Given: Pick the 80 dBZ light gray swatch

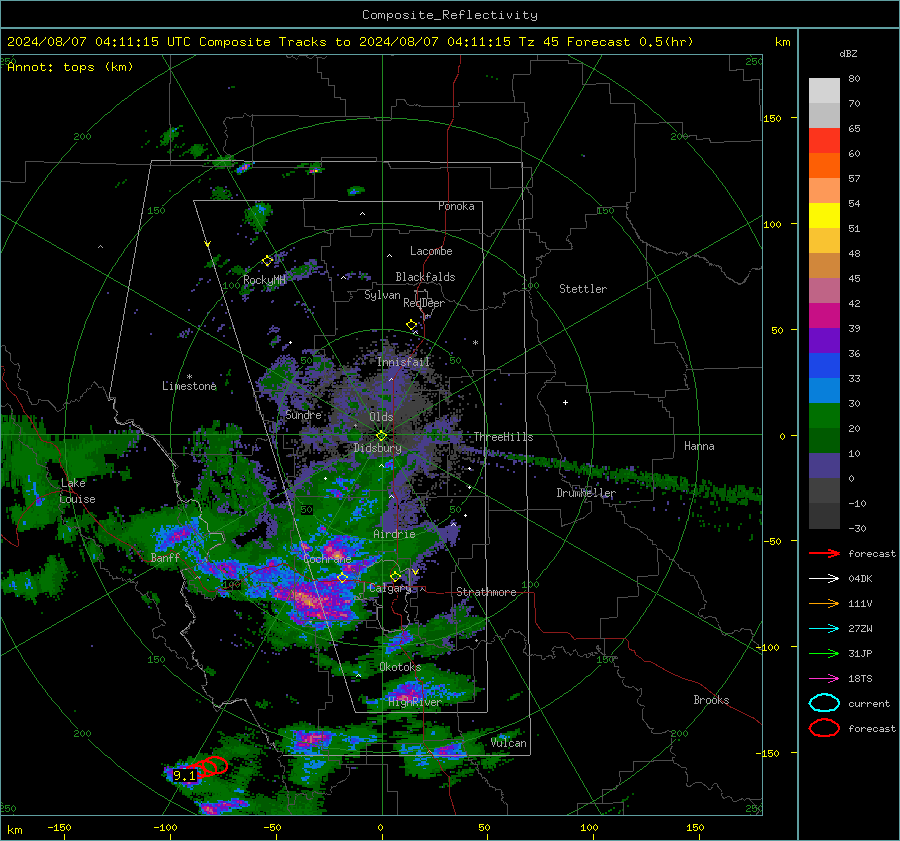Looking at the screenshot, I should 824,91.
